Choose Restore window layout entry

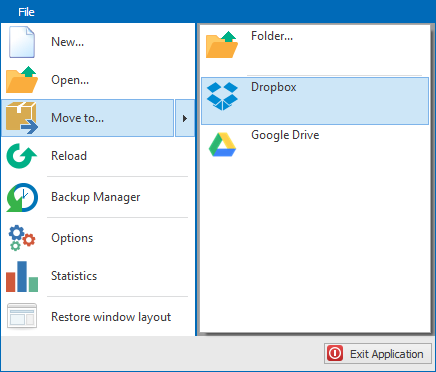click(98, 317)
